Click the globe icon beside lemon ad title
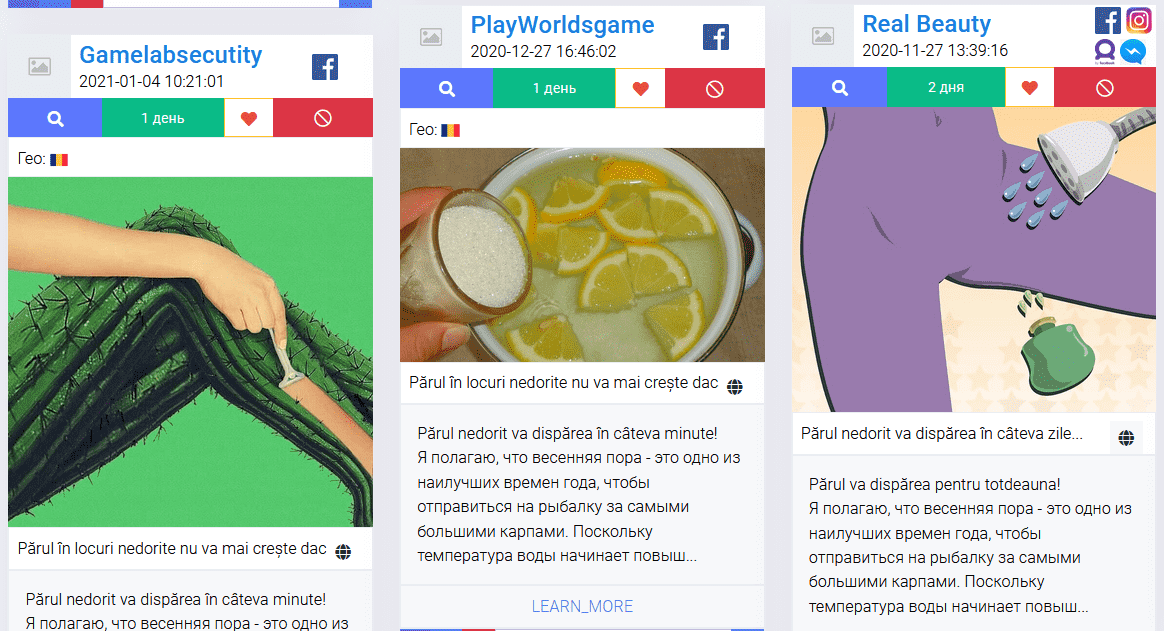1164x631 pixels. 735,387
